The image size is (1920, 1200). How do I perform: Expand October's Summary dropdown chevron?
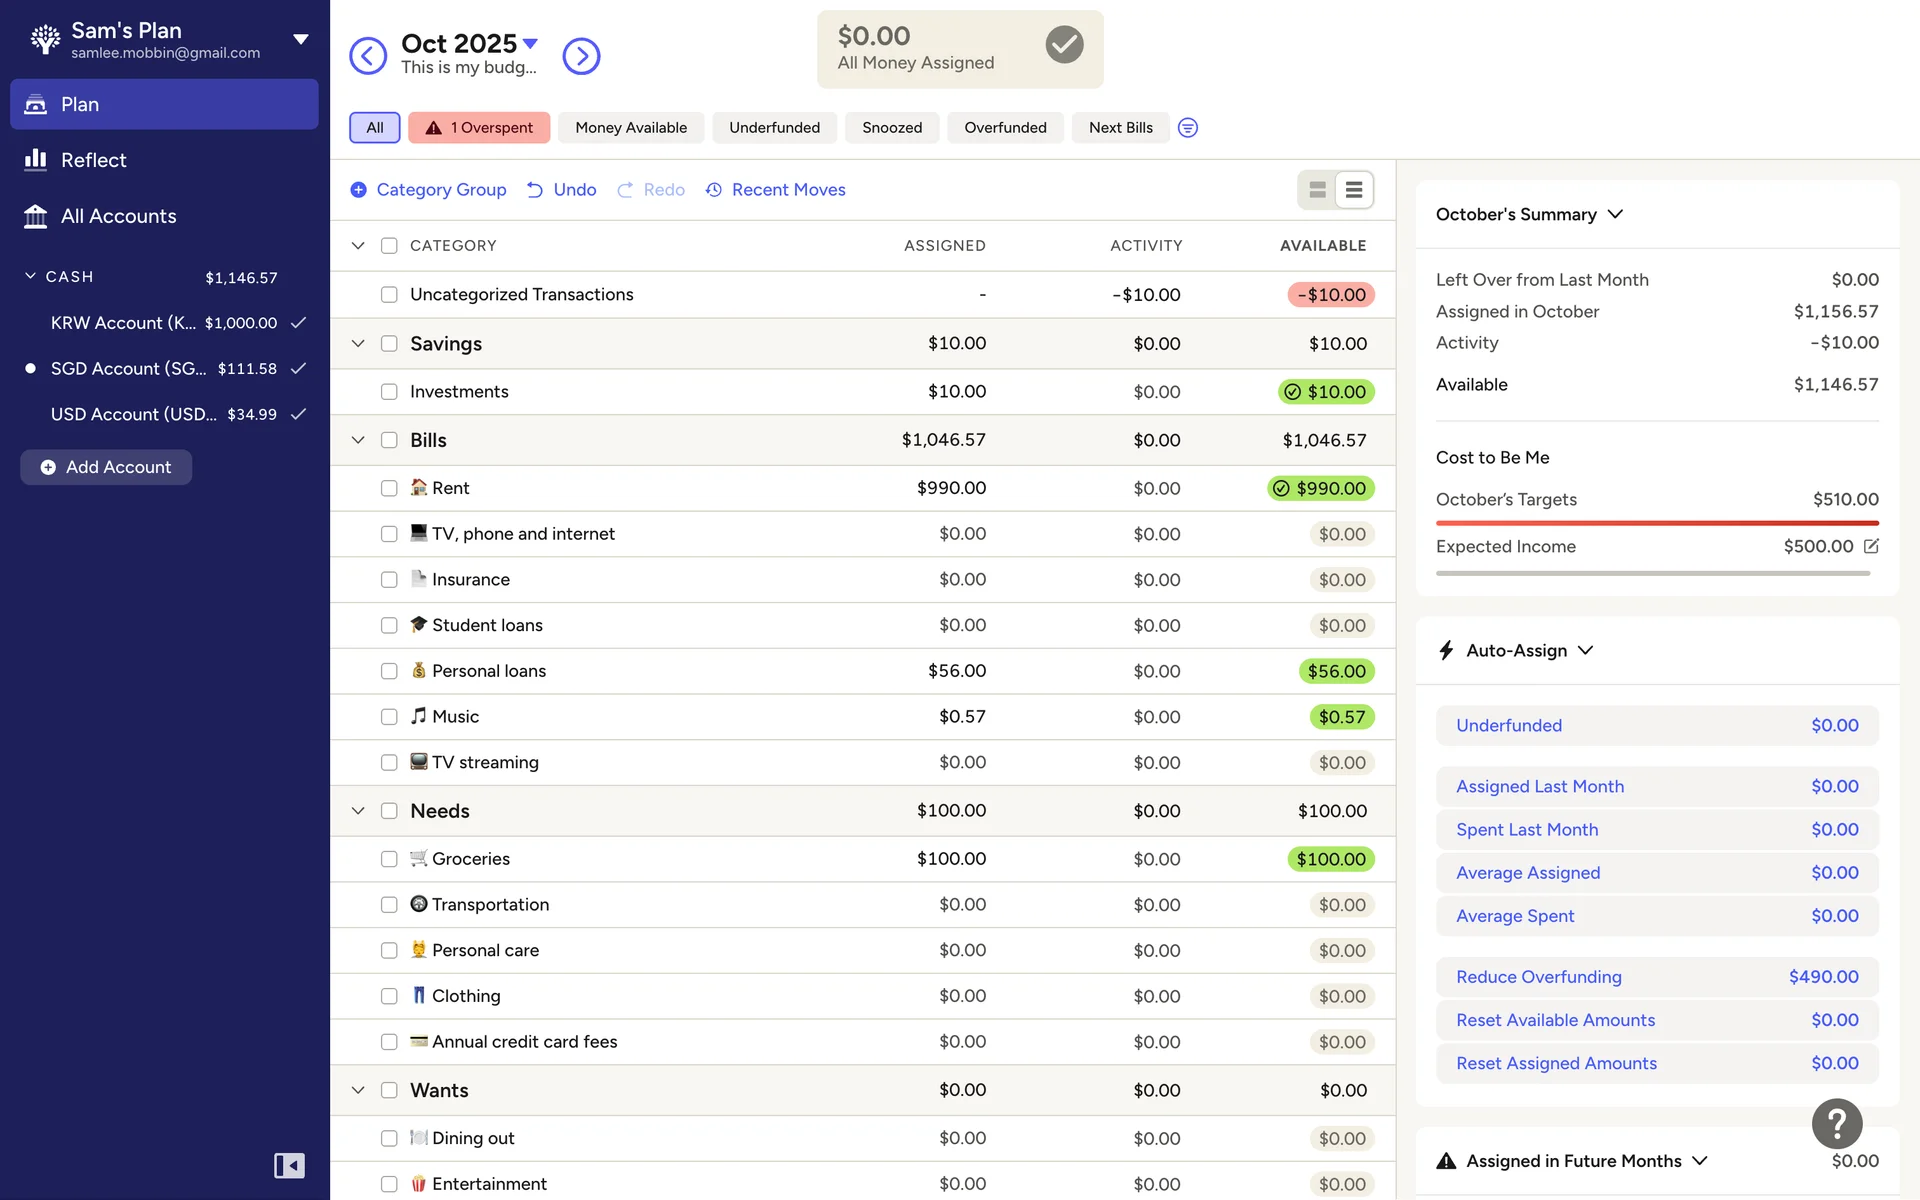[x=1615, y=214]
